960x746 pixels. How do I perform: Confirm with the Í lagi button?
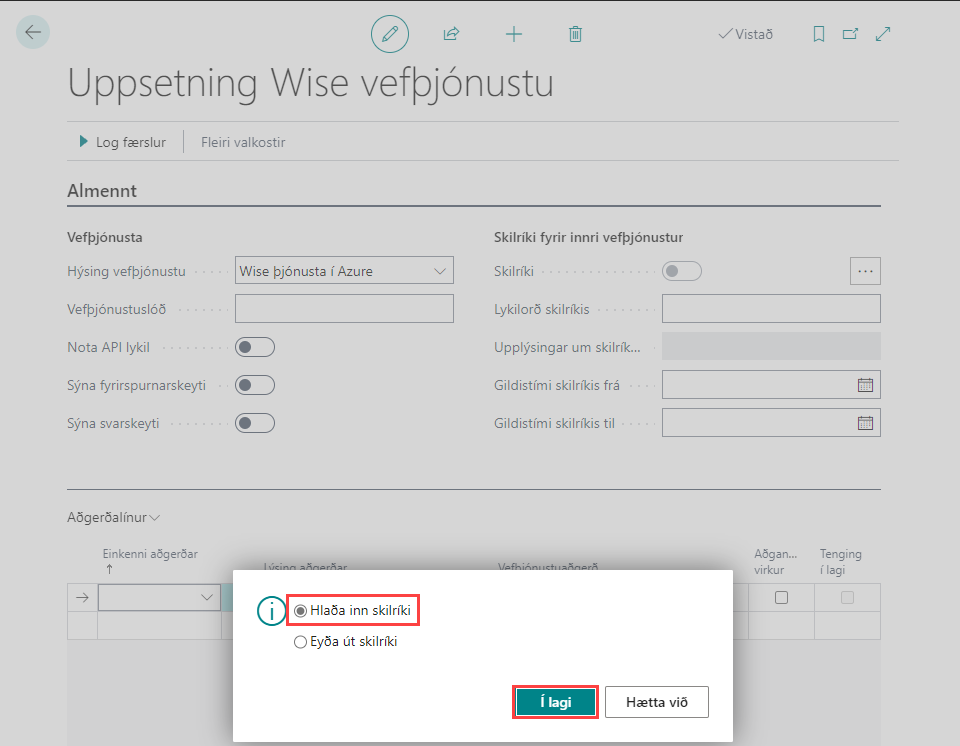(x=555, y=702)
